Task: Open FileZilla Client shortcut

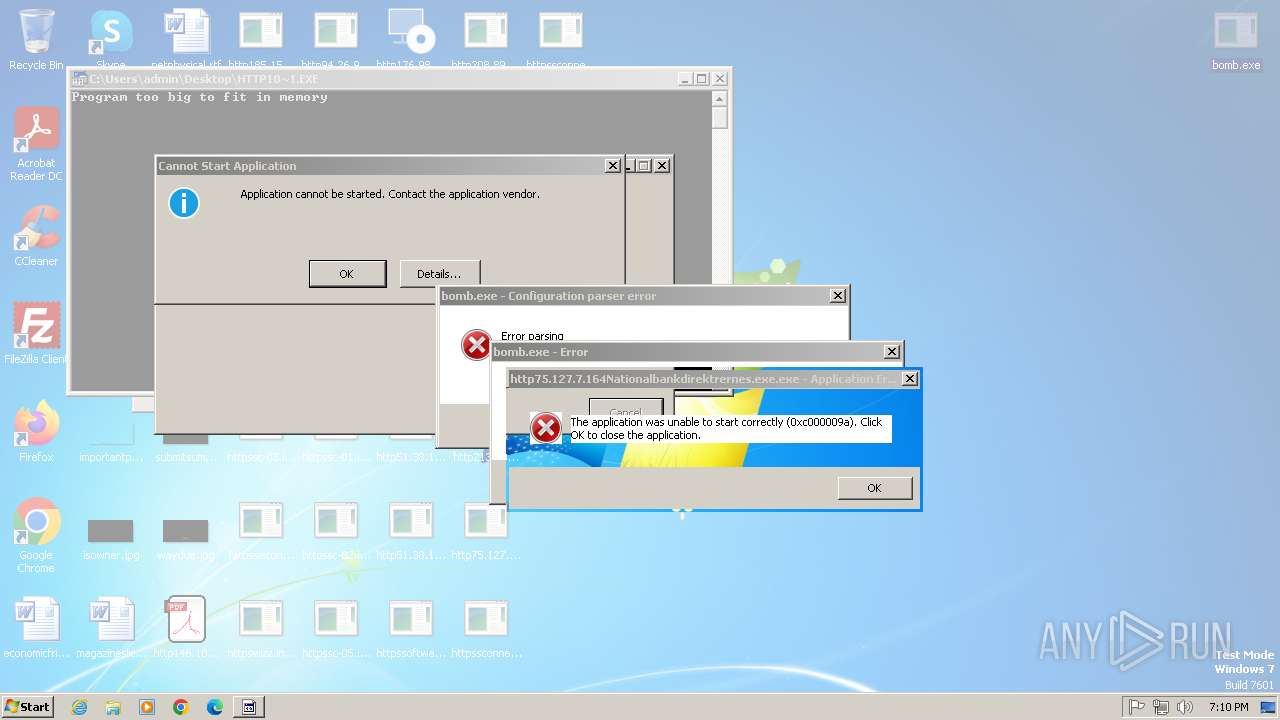Action: click(x=36, y=333)
